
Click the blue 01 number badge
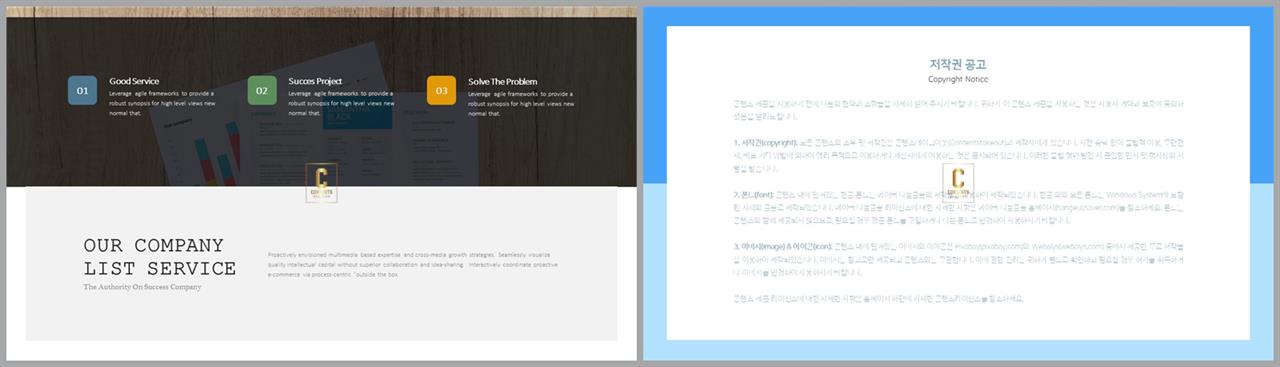[83, 90]
